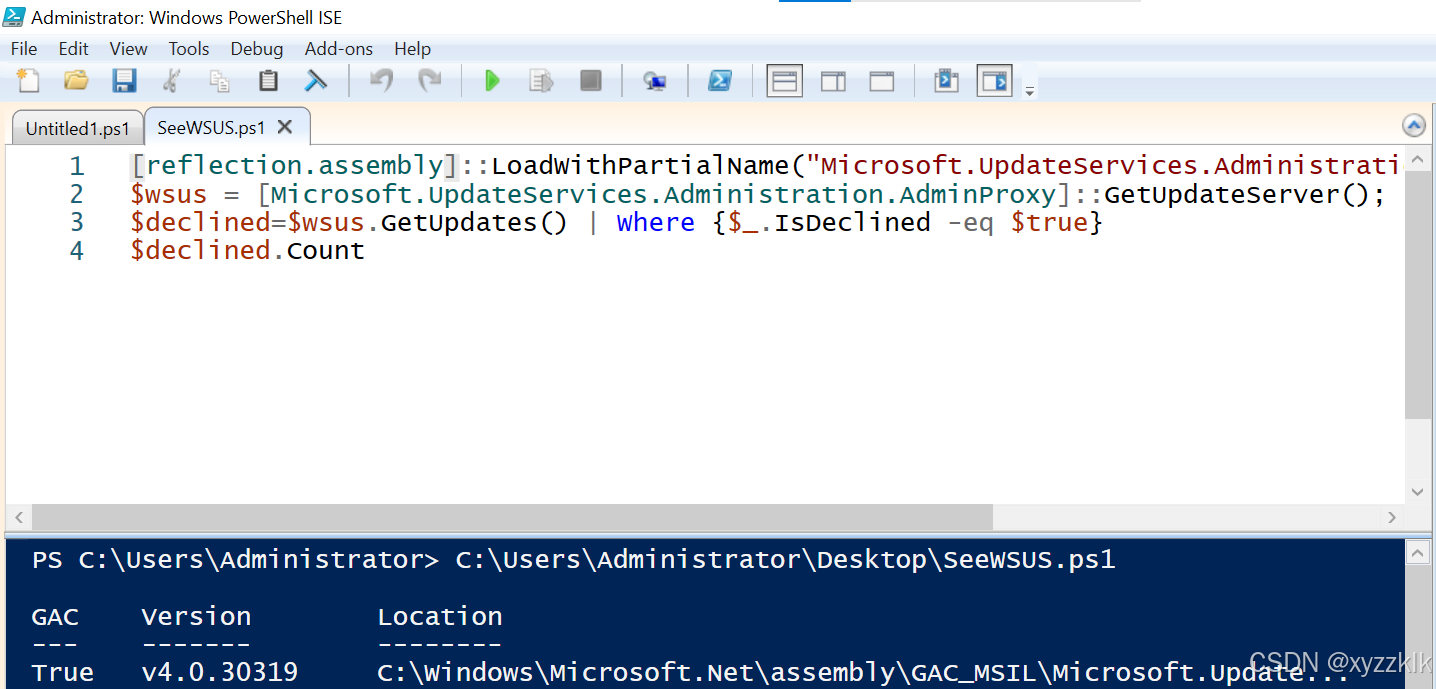Click line number 4 in gutter
The height and width of the screenshot is (689, 1436).
pos(77,250)
